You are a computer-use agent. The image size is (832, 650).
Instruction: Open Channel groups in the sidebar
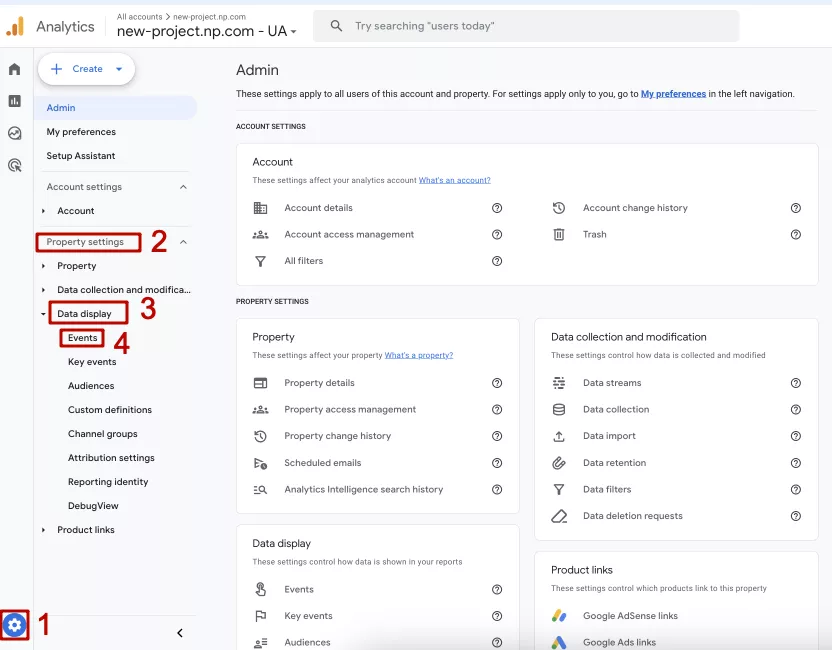pyautogui.click(x=102, y=434)
